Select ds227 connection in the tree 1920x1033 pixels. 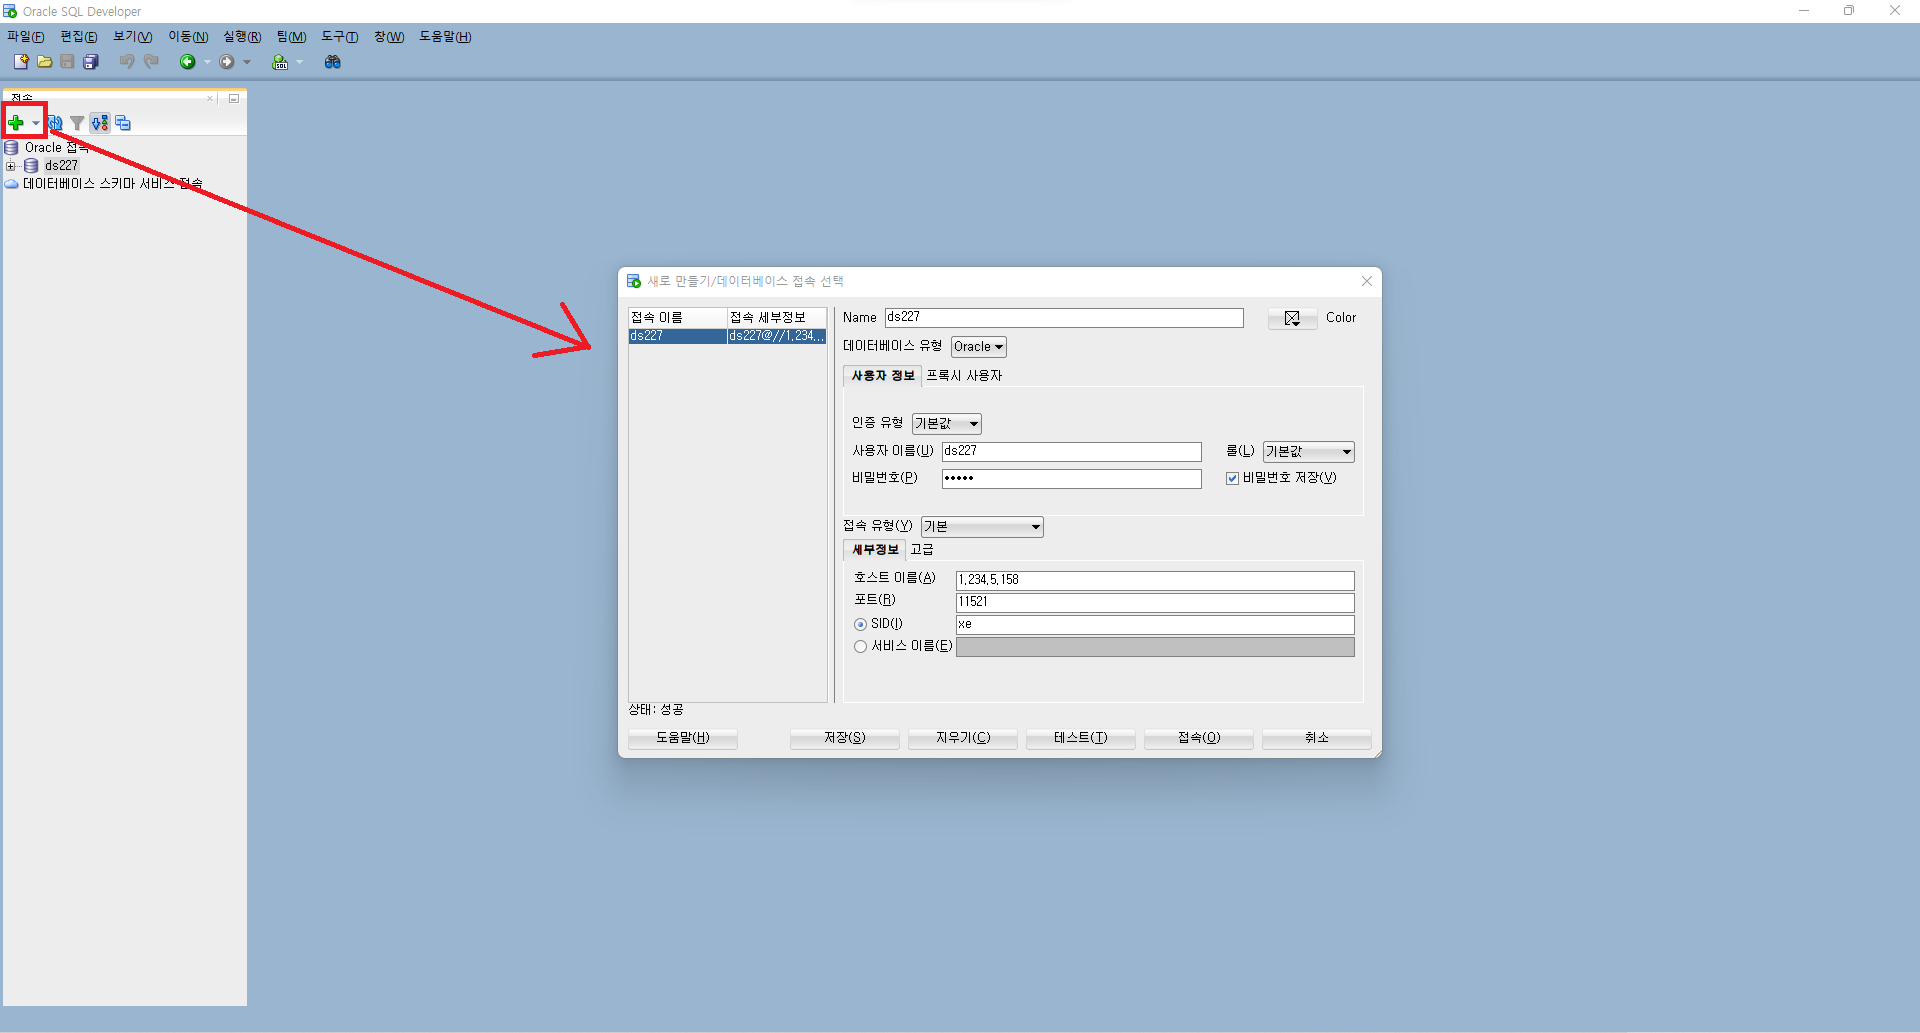coord(61,165)
